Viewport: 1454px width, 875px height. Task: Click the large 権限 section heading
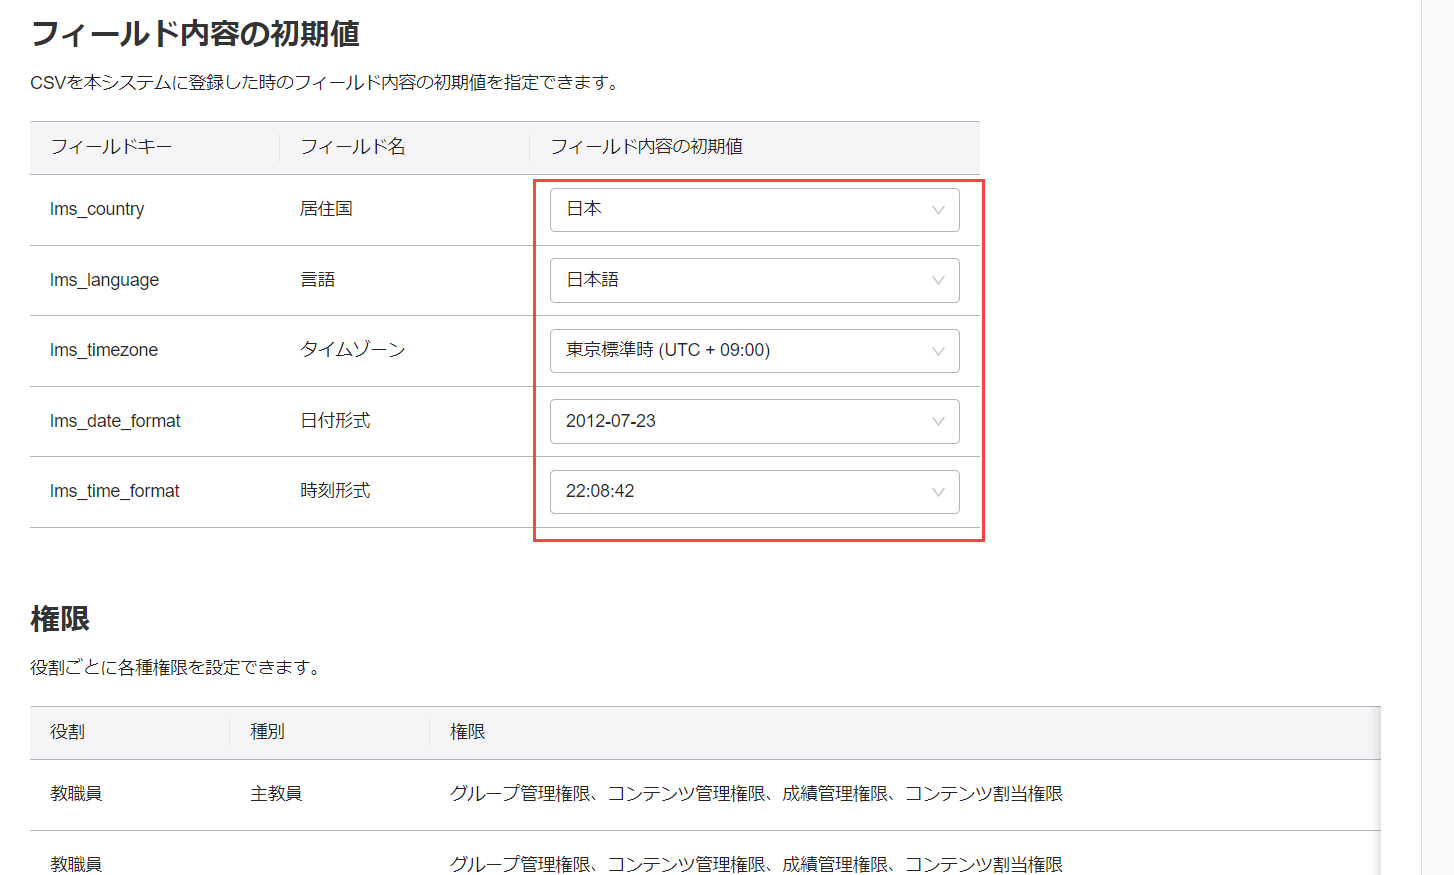(60, 619)
